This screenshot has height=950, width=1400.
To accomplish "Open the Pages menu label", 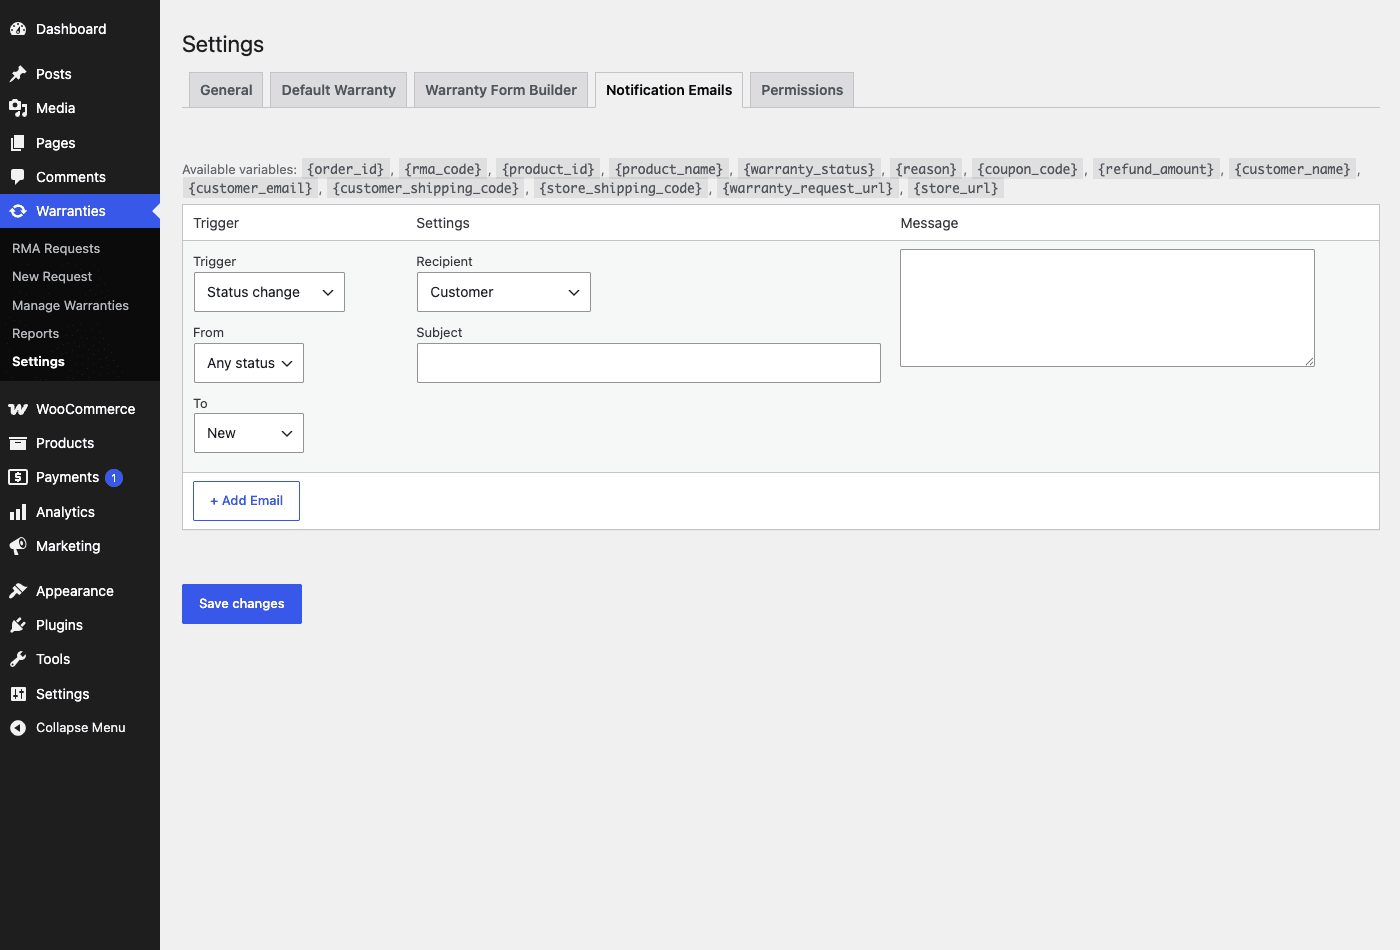I will point(56,143).
